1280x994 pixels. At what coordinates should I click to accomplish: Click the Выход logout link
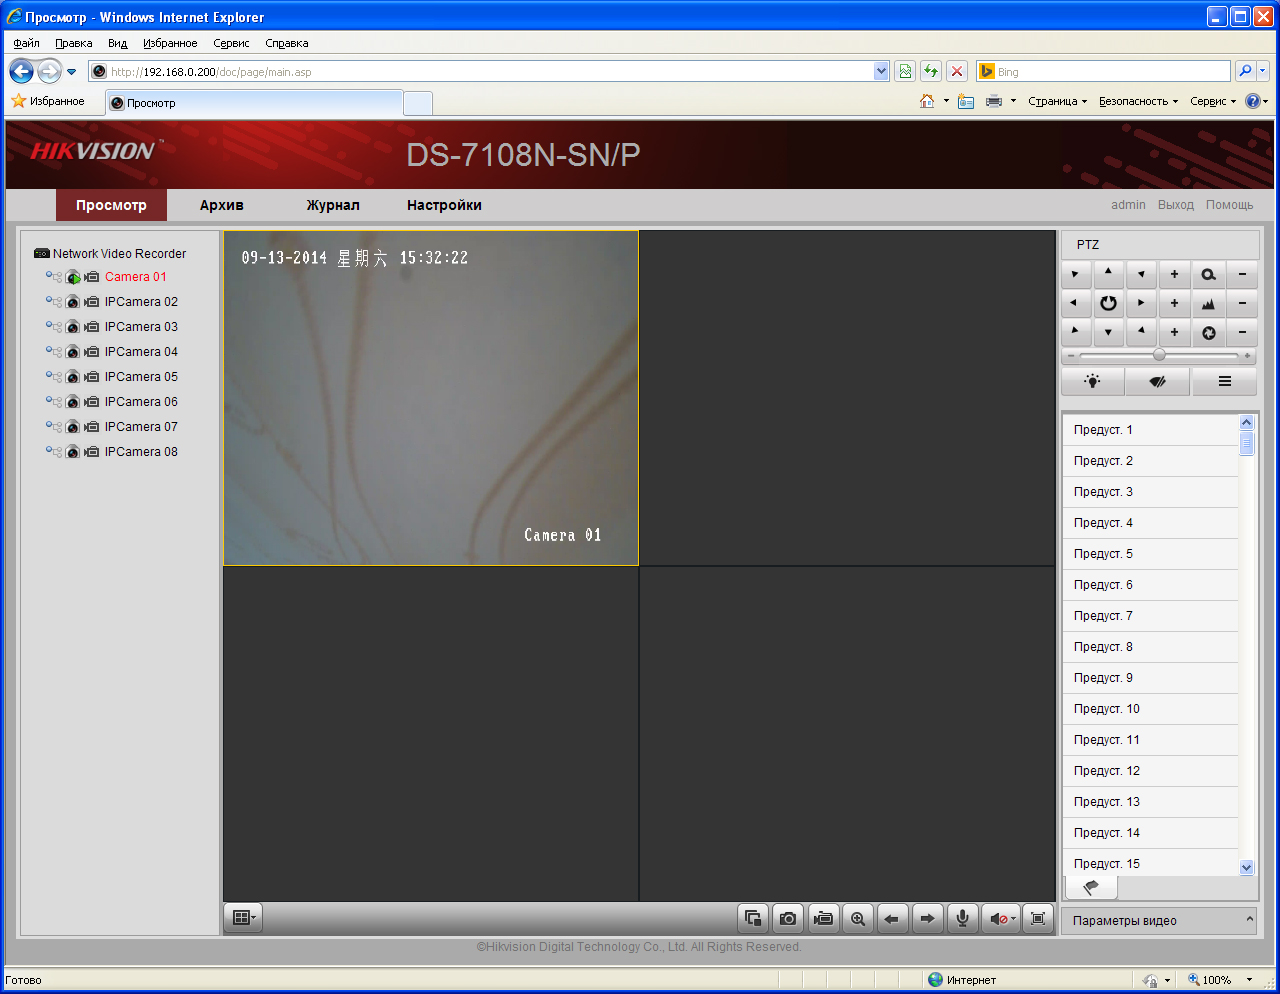click(1176, 205)
